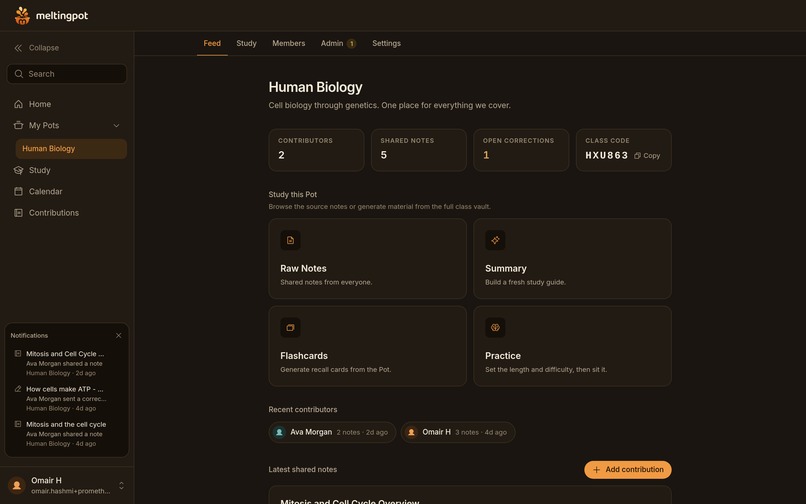Screen dimensions: 806x504
Task: Open the Contributors stat card
Action: (x=316, y=150)
